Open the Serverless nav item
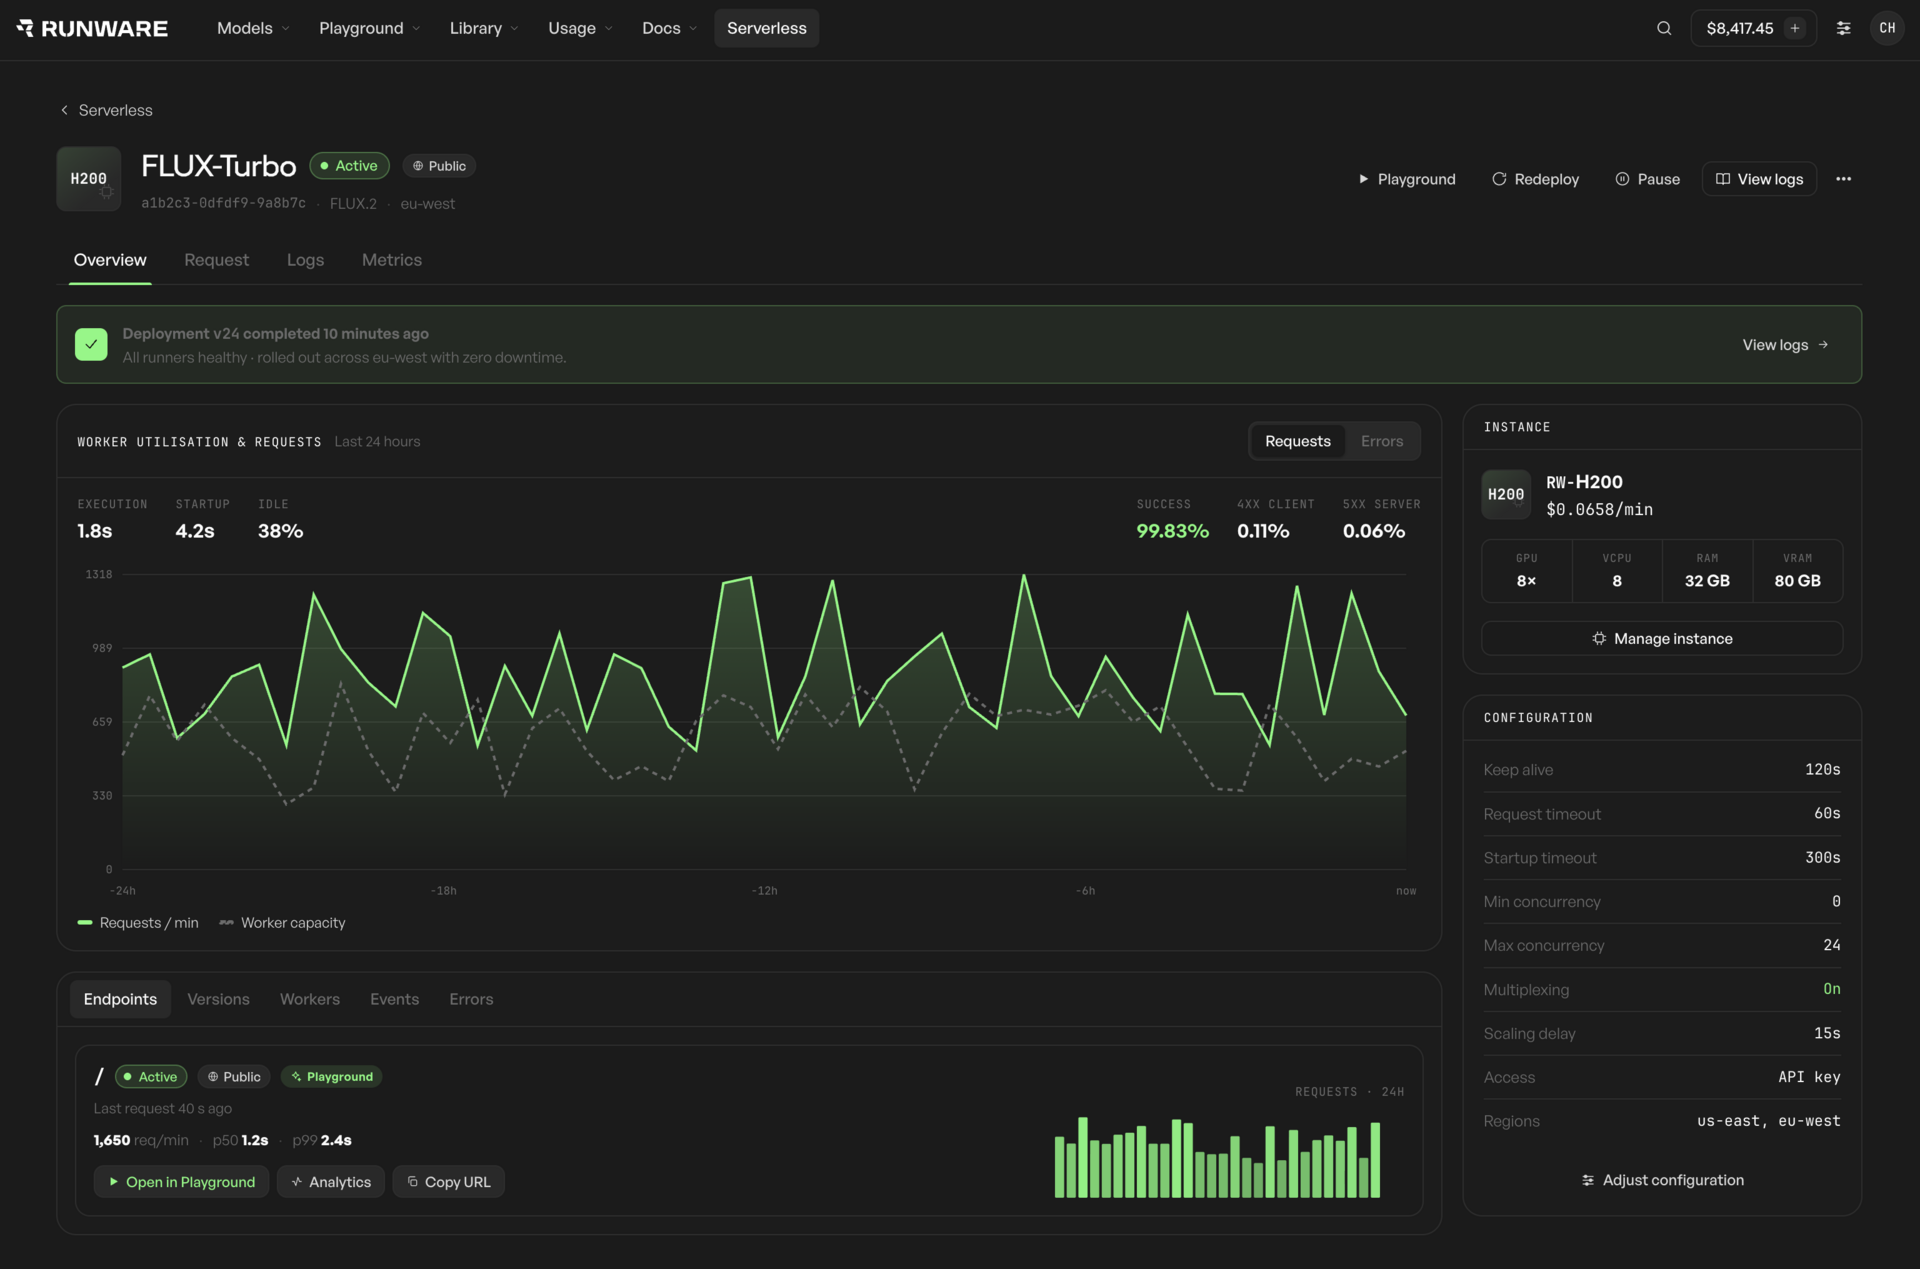Viewport: 1920px width, 1269px height. pos(766,28)
